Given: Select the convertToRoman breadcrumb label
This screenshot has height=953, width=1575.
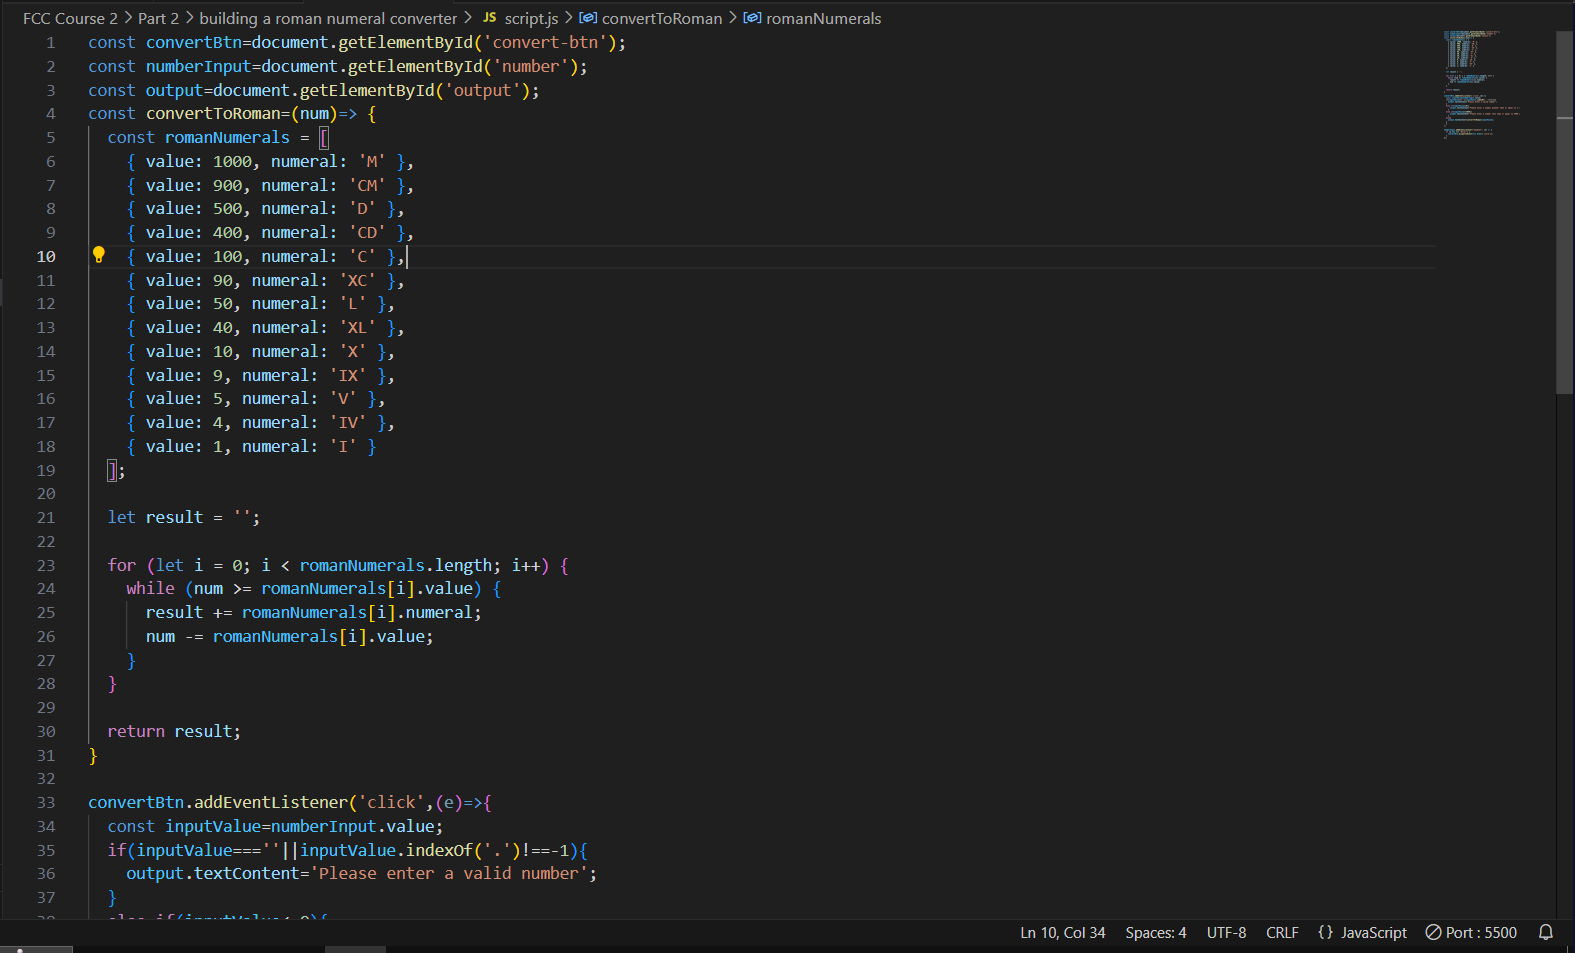Looking at the screenshot, I should click(661, 18).
